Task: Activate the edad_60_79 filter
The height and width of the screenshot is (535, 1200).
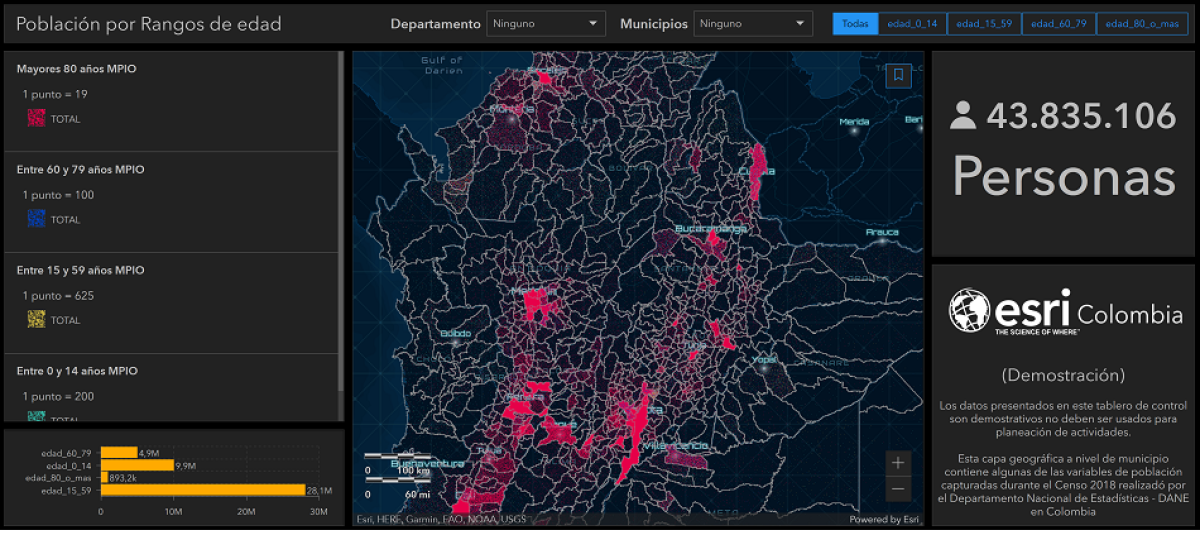Action: tap(1059, 24)
